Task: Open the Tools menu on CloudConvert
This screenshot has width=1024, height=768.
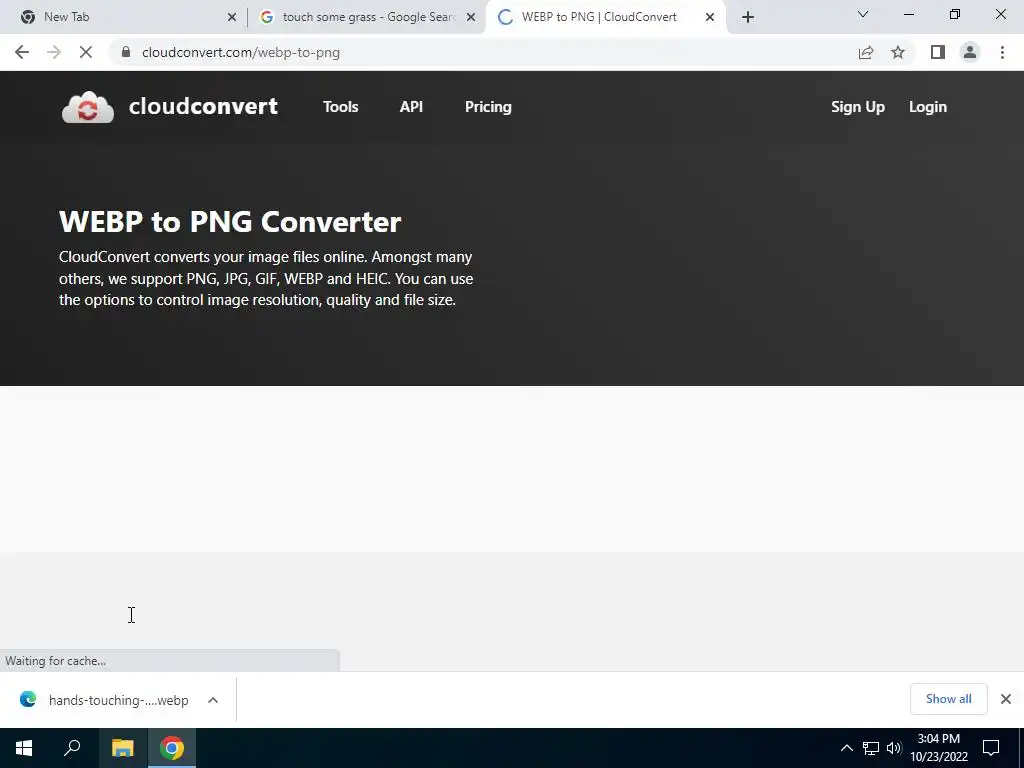Action: (340, 106)
